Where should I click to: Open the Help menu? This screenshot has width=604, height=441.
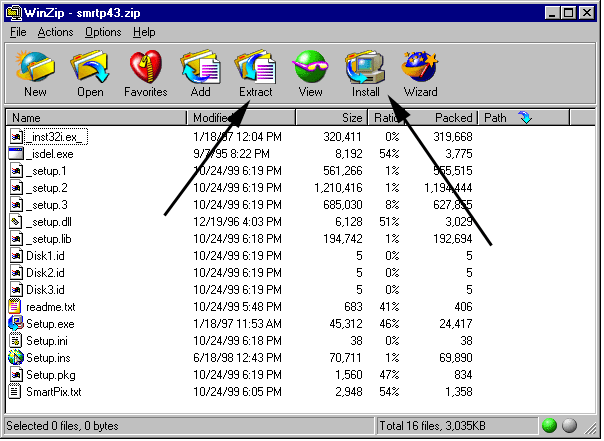[x=144, y=32]
